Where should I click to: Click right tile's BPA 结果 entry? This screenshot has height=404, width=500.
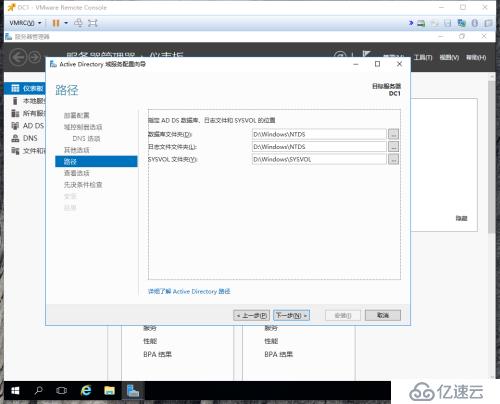[x=278, y=354]
